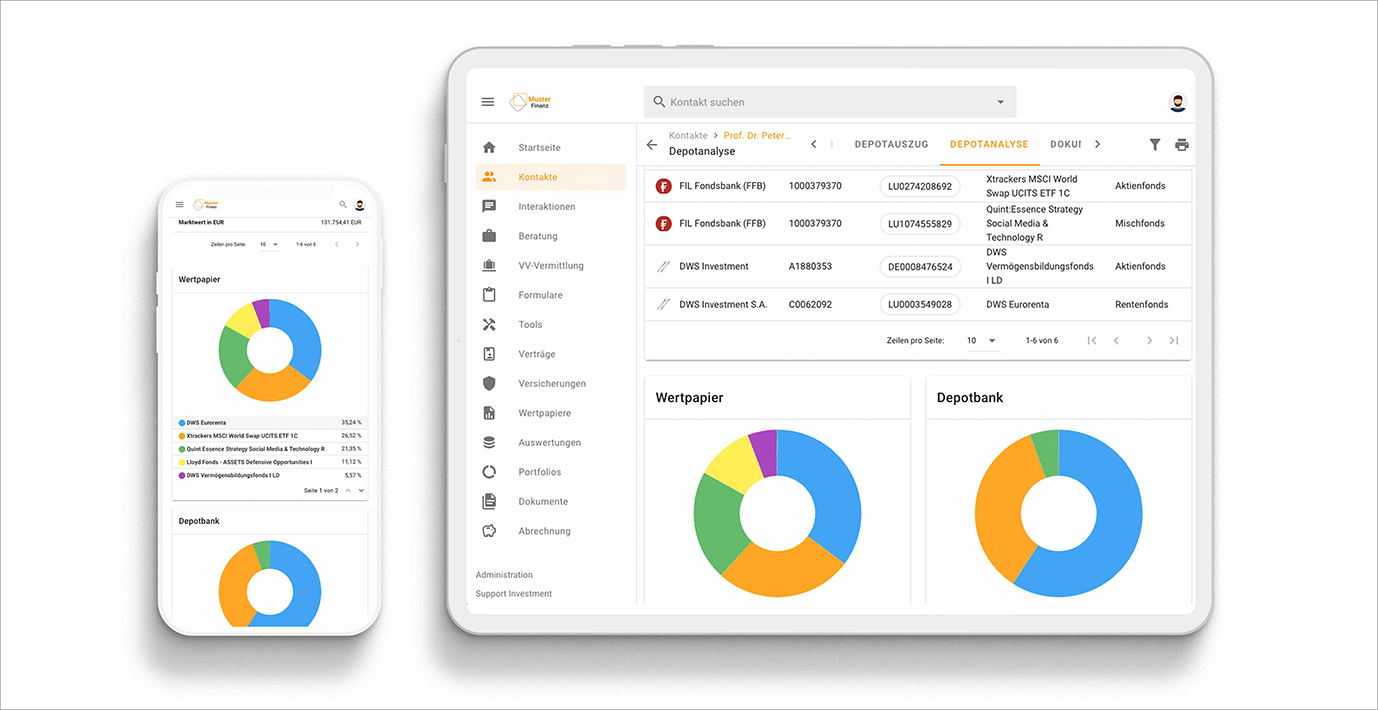Click the print icon

1182,144
